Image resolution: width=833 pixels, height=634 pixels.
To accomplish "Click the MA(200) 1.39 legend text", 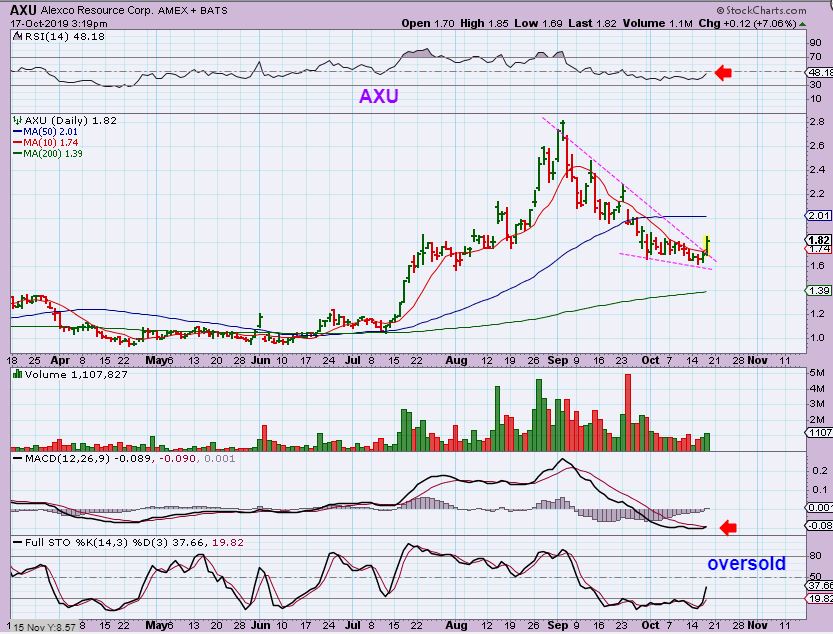I will 53,154.
